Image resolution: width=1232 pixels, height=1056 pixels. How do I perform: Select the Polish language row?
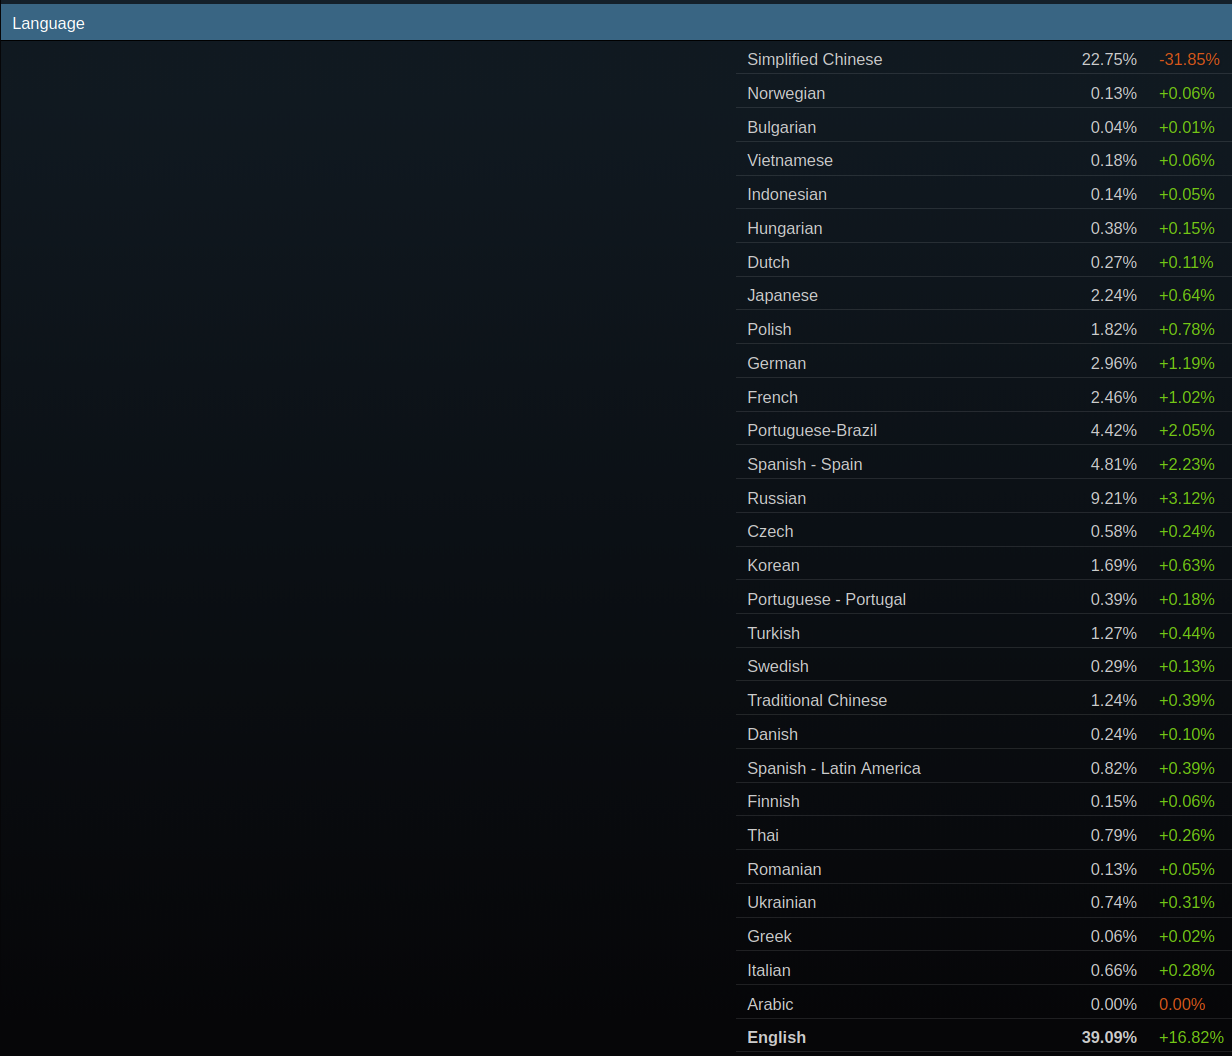coord(984,329)
